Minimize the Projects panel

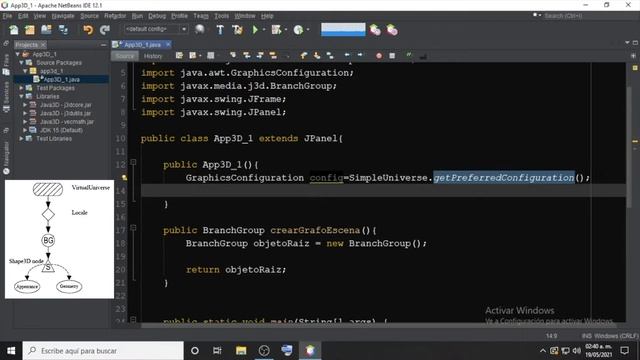103,44
